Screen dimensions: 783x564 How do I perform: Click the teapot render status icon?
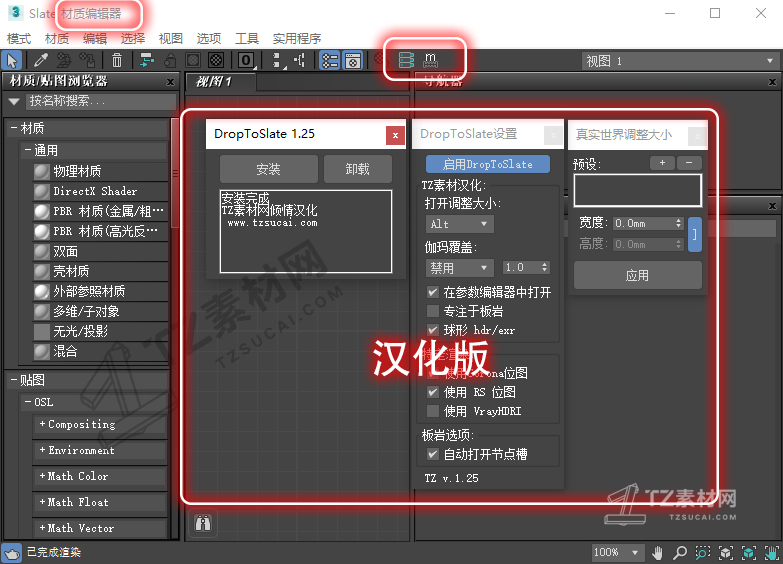(x=11, y=553)
